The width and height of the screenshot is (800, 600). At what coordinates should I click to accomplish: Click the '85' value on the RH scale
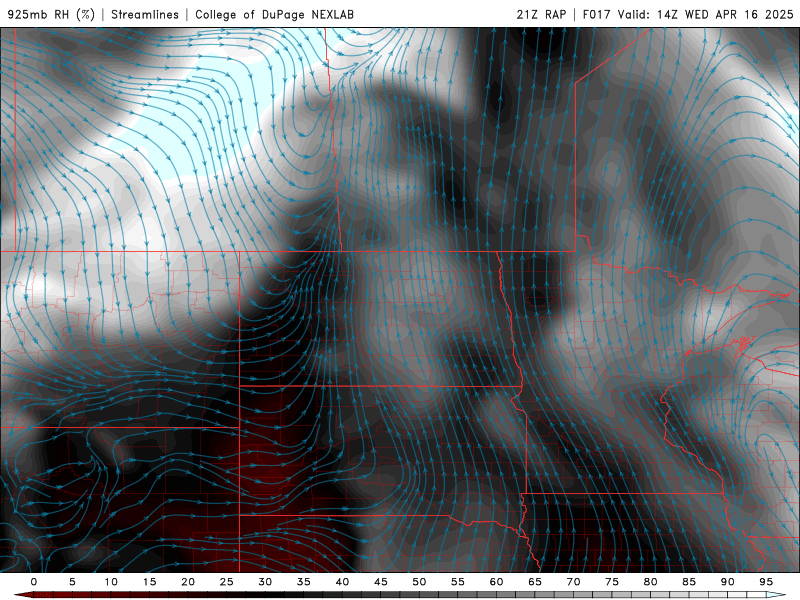pos(689,582)
